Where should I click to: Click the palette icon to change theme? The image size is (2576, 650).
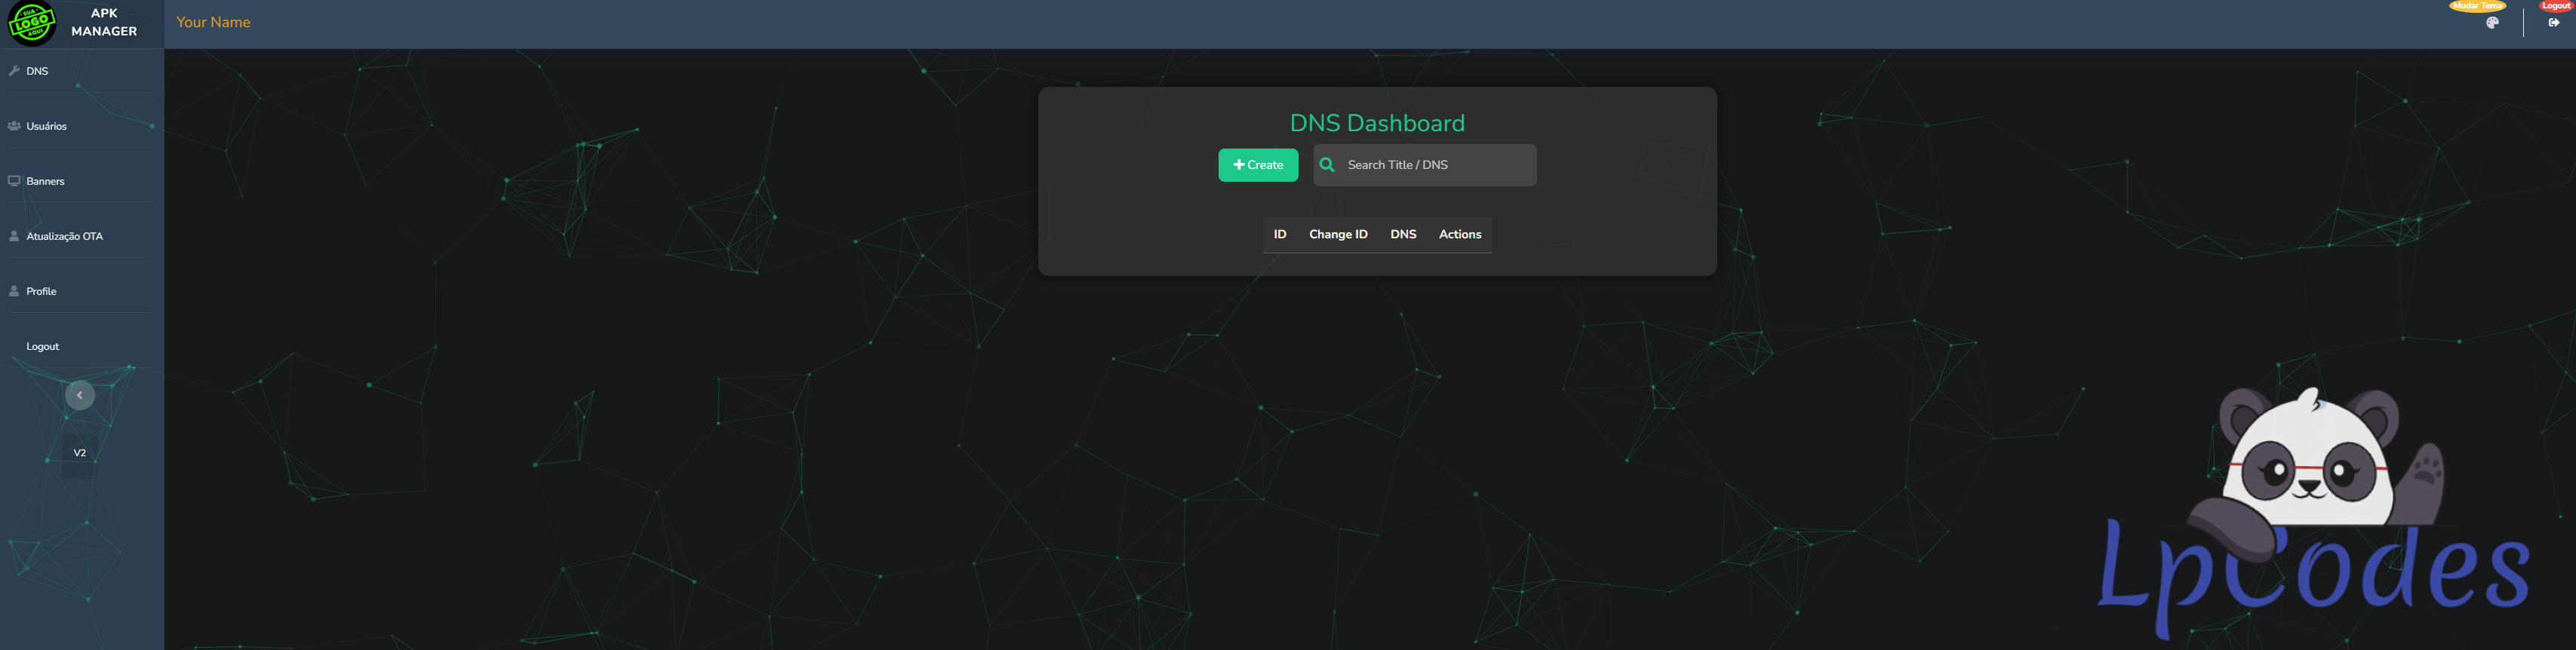[2492, 23]
